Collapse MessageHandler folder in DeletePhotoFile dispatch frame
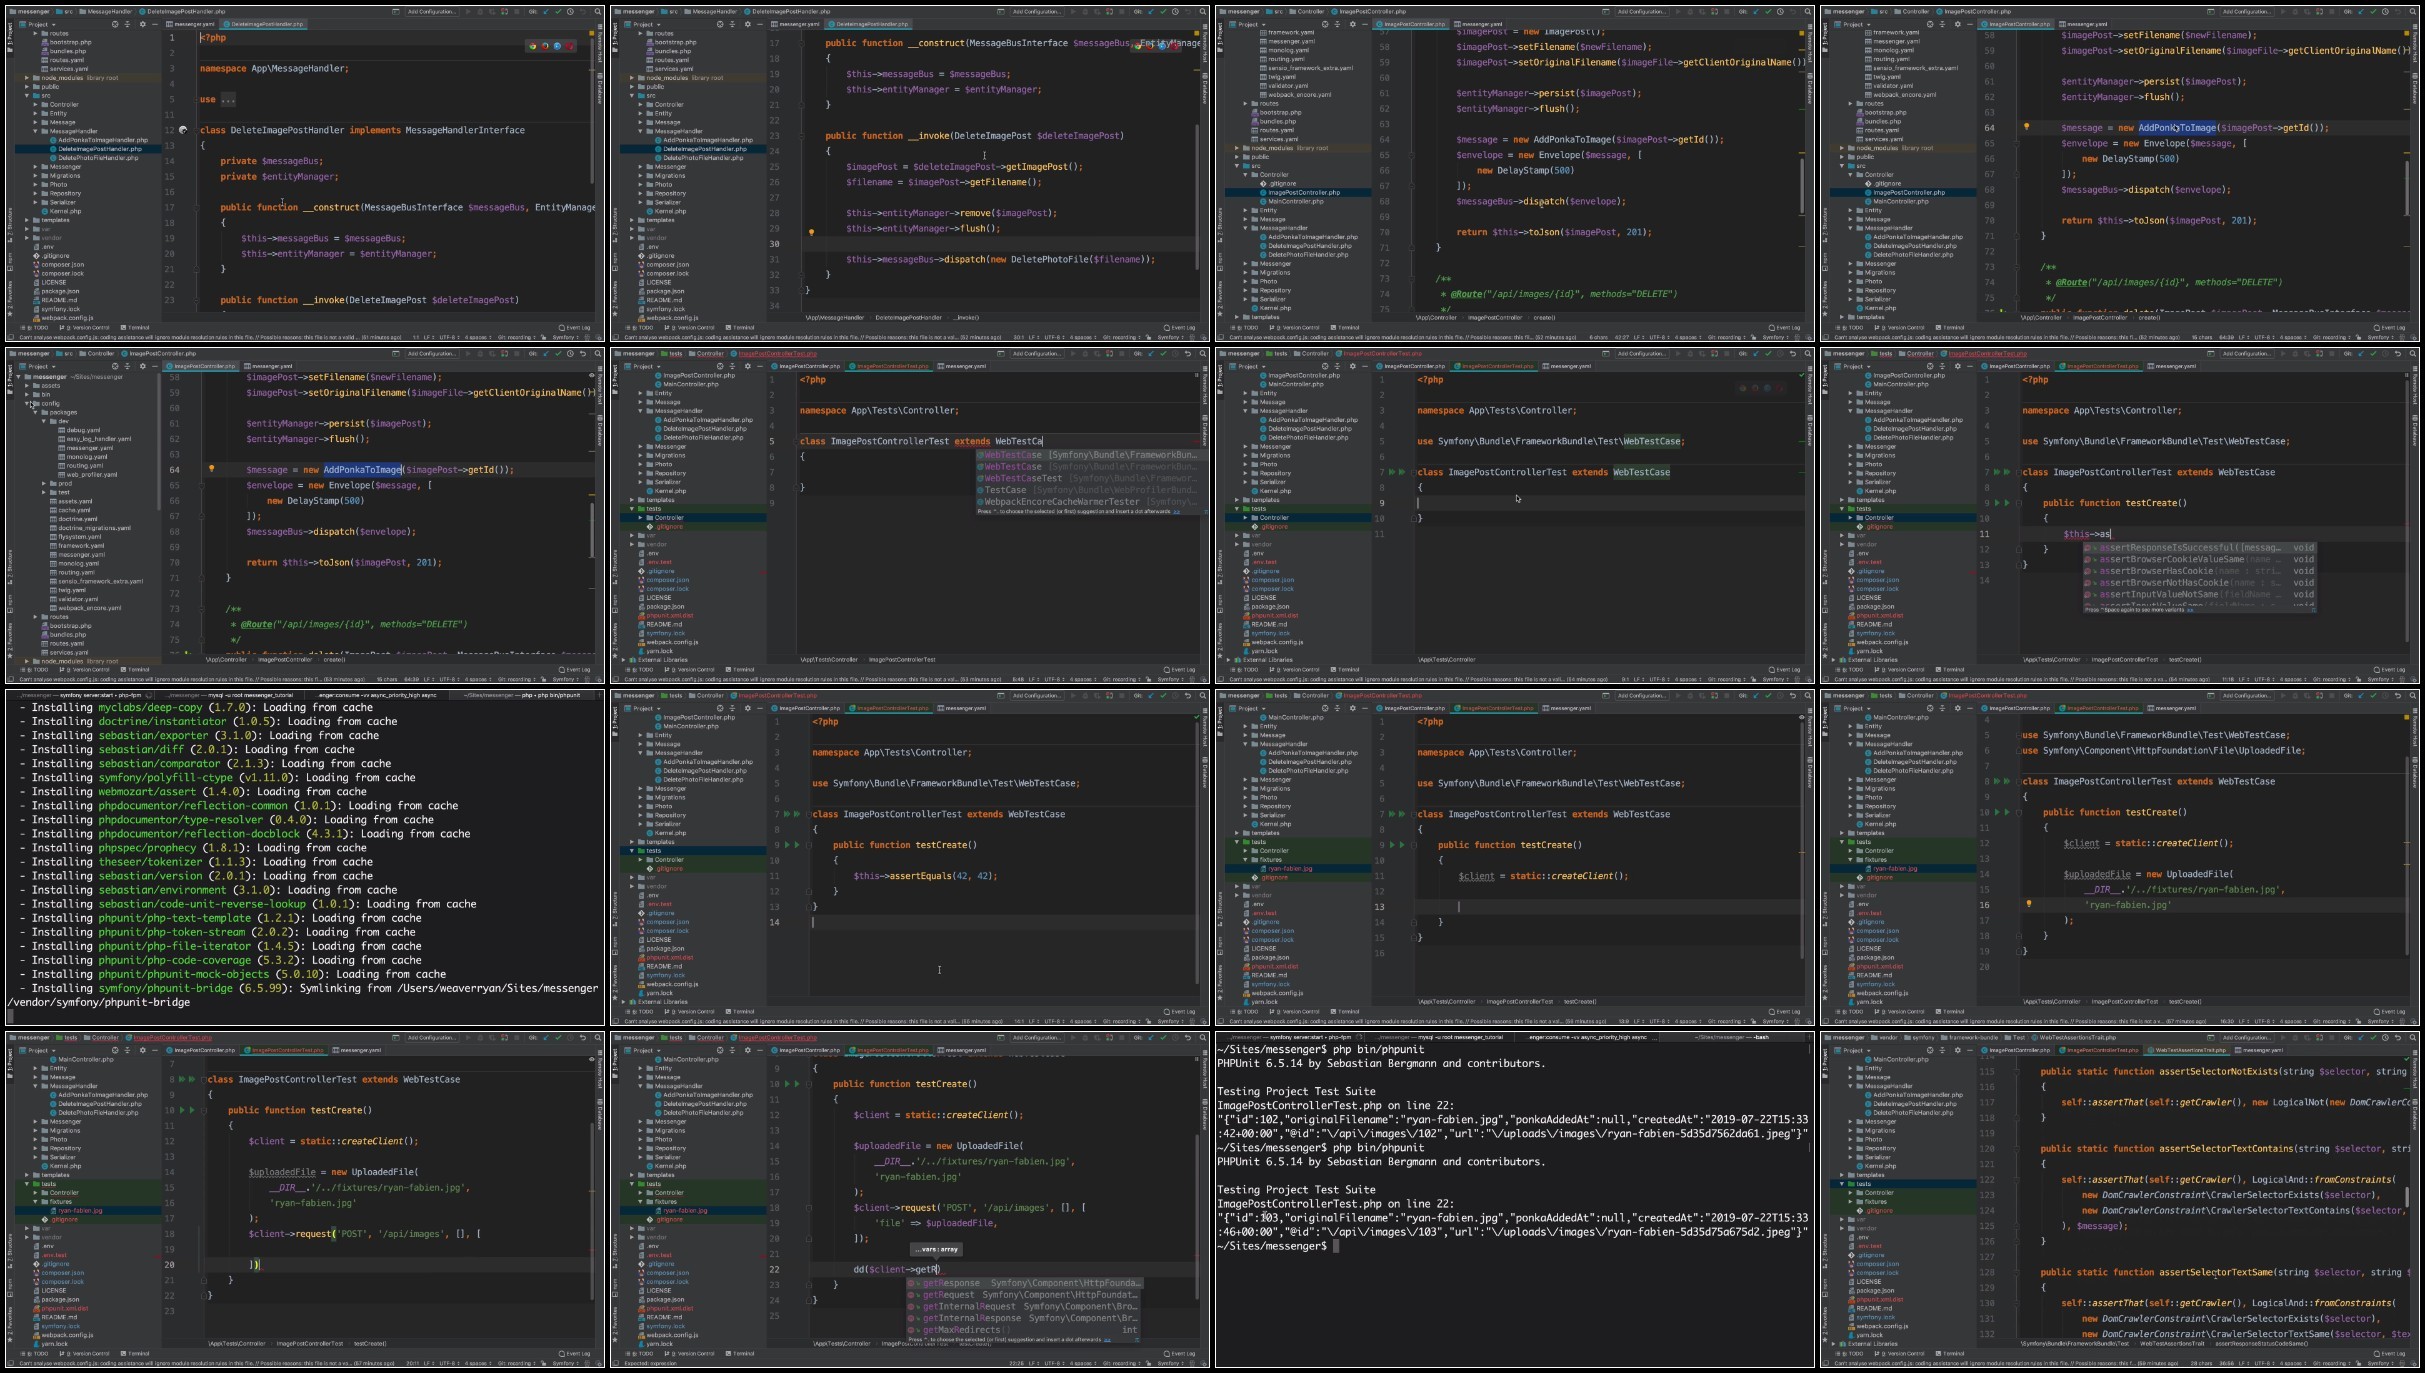2425x1373 pixels. click(640, 131)
